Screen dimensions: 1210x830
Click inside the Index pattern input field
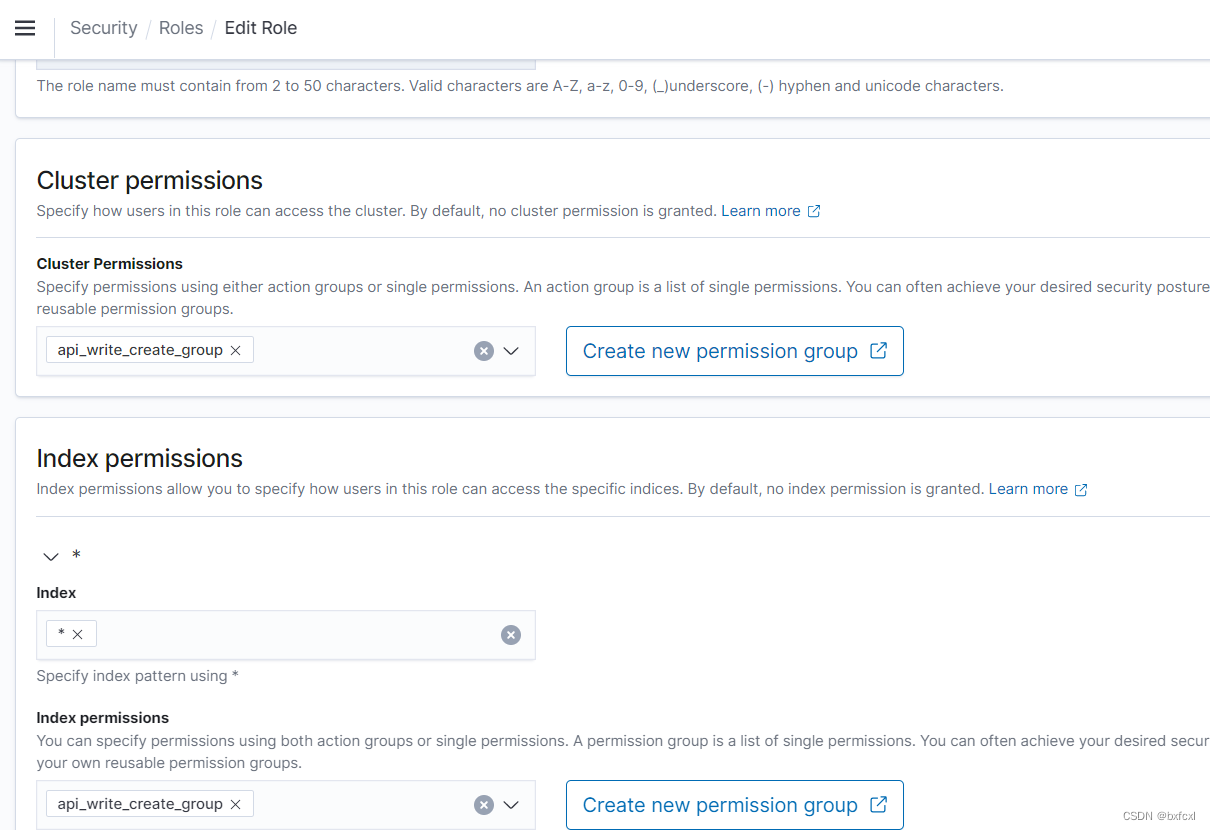click(x=300, y=634)
